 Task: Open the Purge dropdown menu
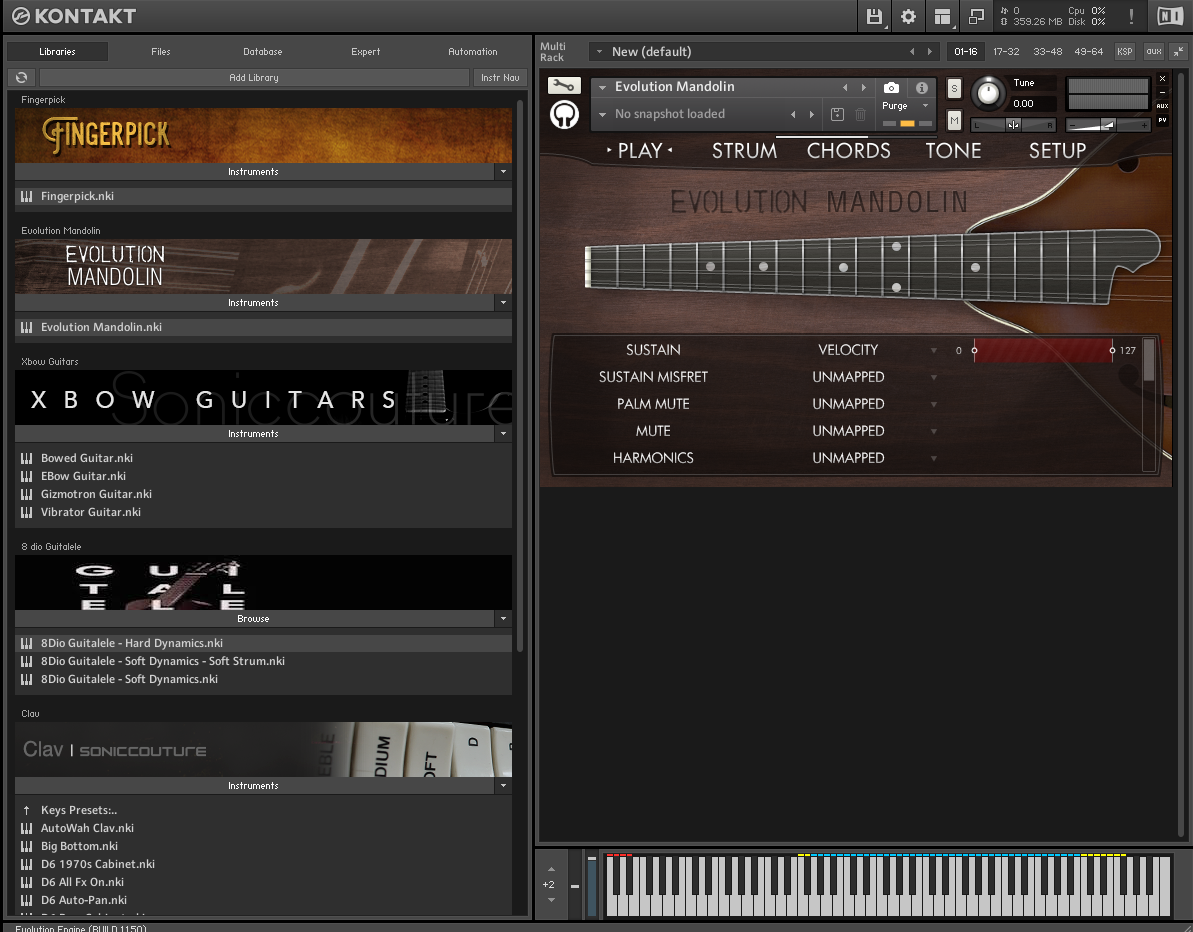(905, 106)
